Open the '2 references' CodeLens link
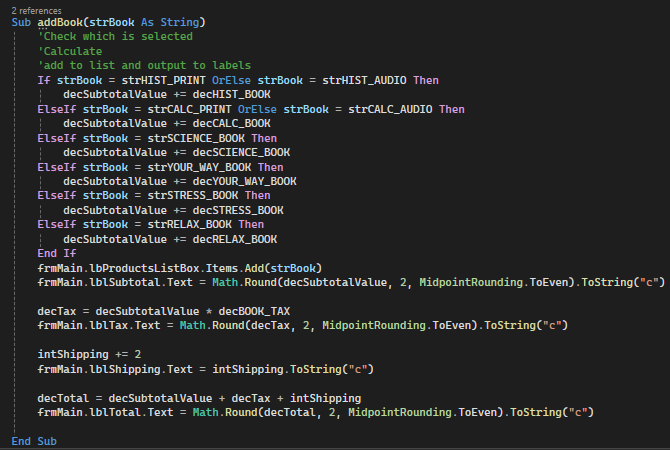 coord(36,11)
